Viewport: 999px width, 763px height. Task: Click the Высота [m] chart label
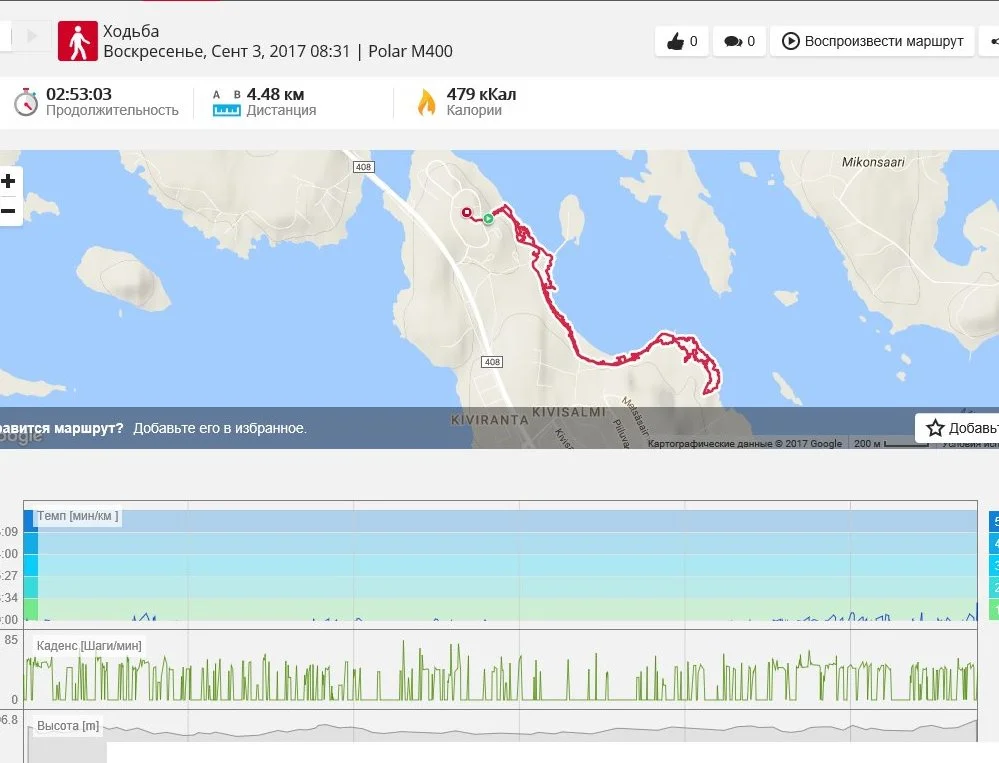[67, 726]
